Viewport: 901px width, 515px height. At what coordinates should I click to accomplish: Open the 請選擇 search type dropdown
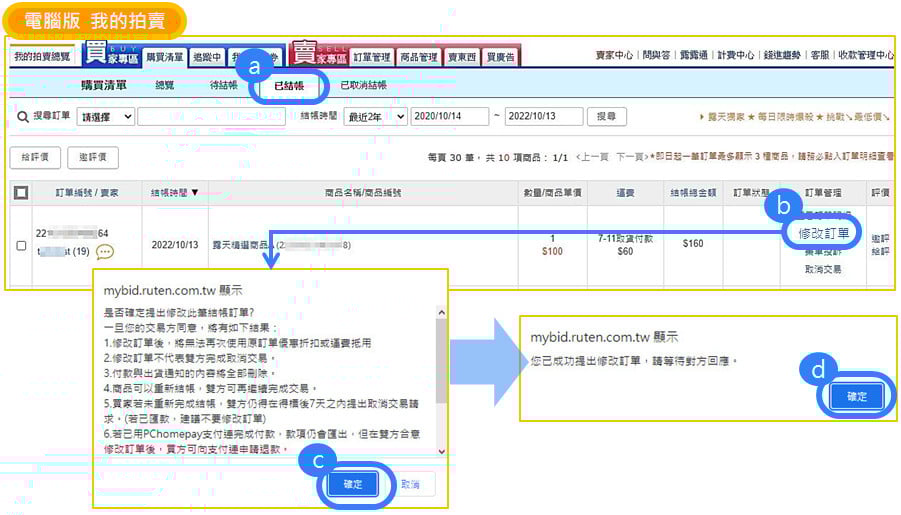tap(105, 117)
